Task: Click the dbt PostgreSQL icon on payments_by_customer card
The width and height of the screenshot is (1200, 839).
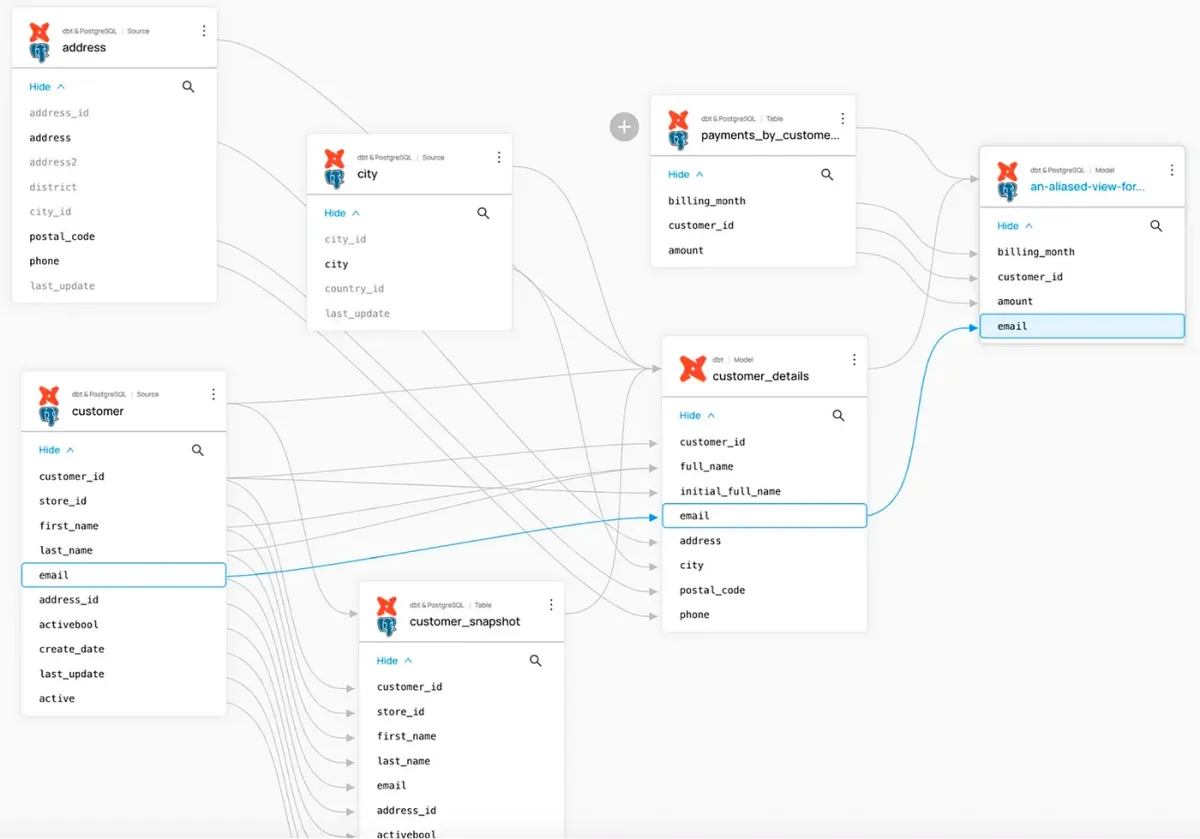Action: pyautogui.click(x=678, y=130)
